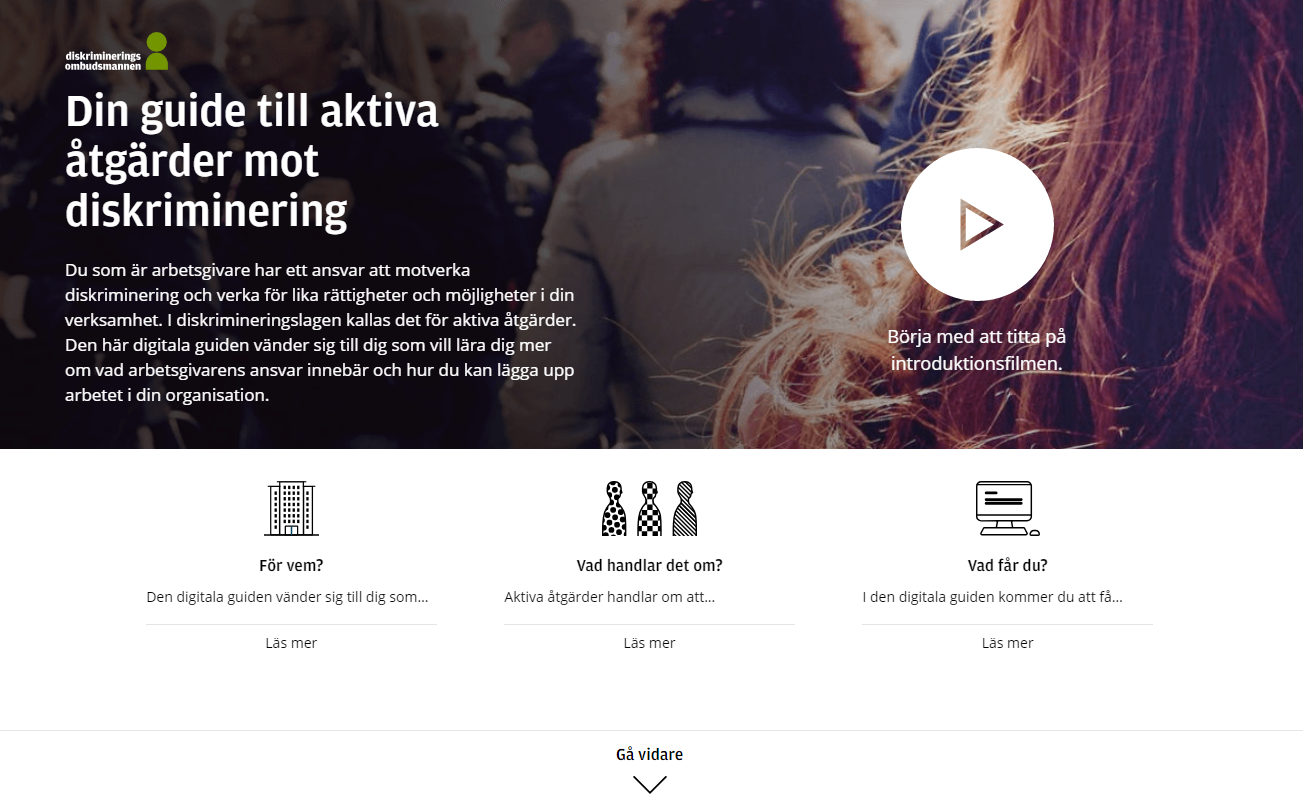The width and height of the screenshot is (1303, 800).
Task: Click the three patterned figures icon
Action: coord(650,508)
